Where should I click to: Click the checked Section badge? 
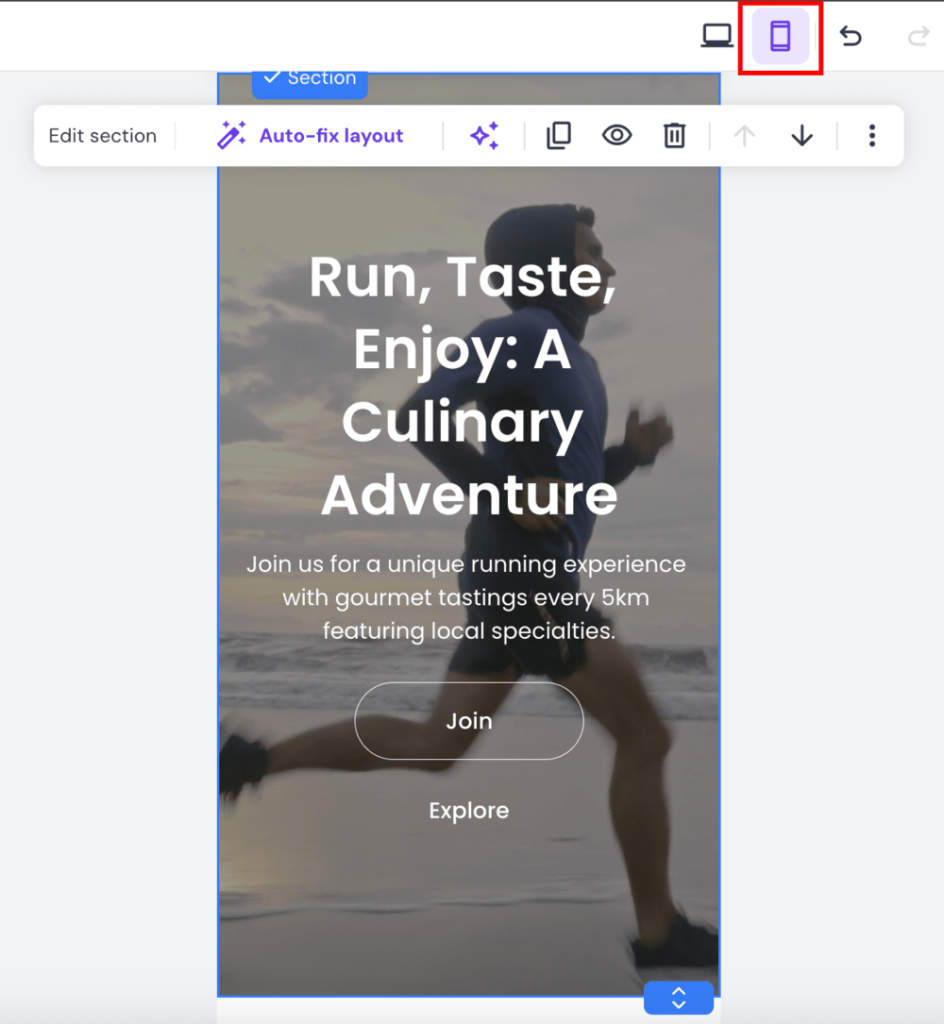[x=309, y=77]
